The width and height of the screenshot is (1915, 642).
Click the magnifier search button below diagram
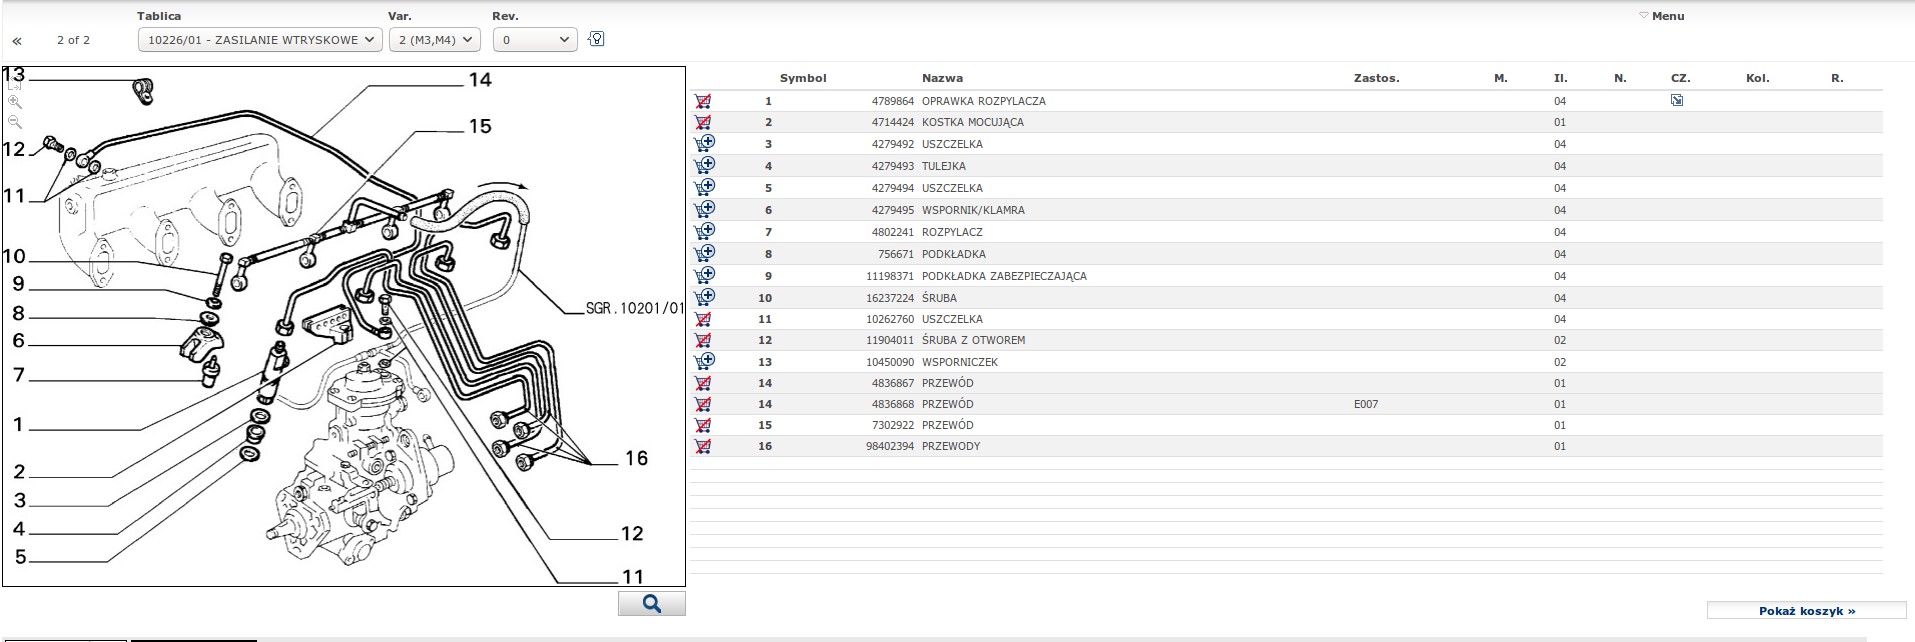point(651,604)
